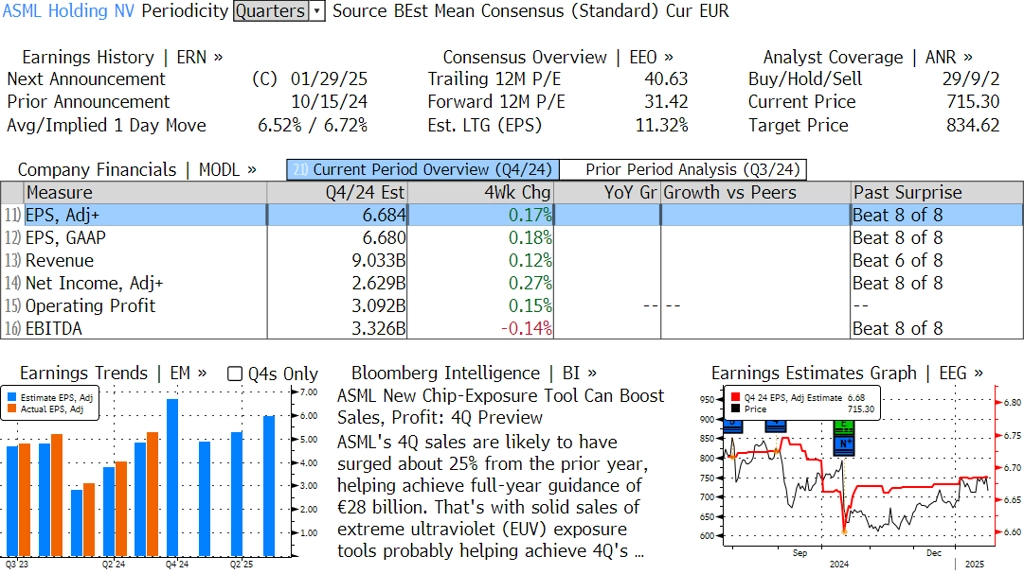This screenshot has height=574, width=1024.
Task: Click the 6.52% / 6.72% implied move value
Action: (313, 125)
